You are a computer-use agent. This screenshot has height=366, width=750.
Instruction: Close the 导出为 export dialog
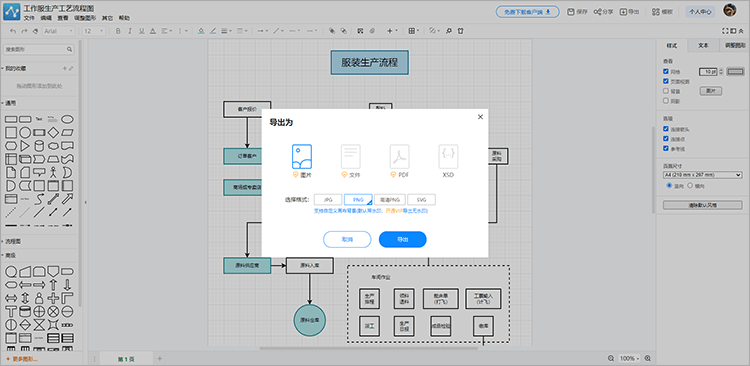pyautogui.click(x=480, y=117)
